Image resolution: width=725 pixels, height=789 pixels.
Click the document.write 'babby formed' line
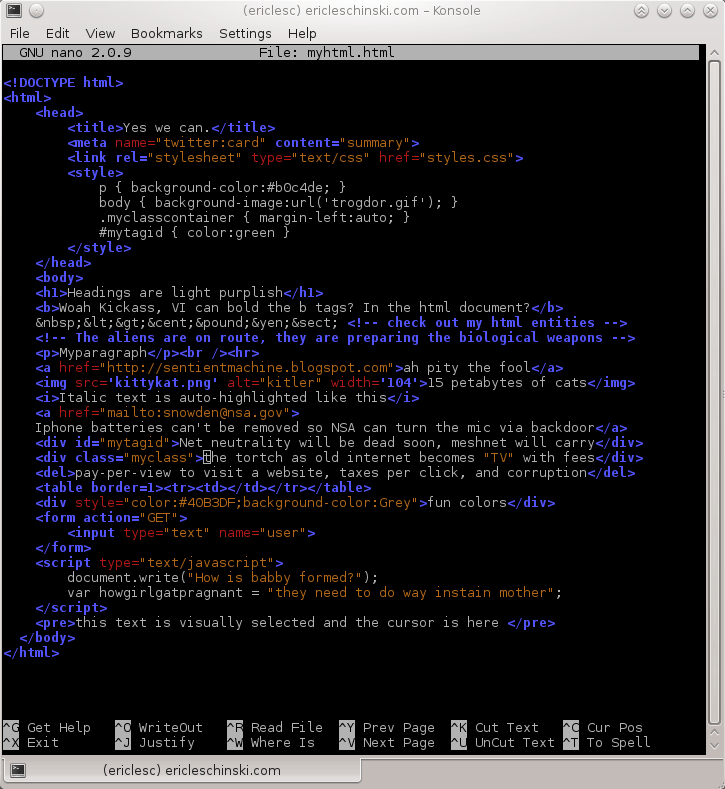point(222,578)
